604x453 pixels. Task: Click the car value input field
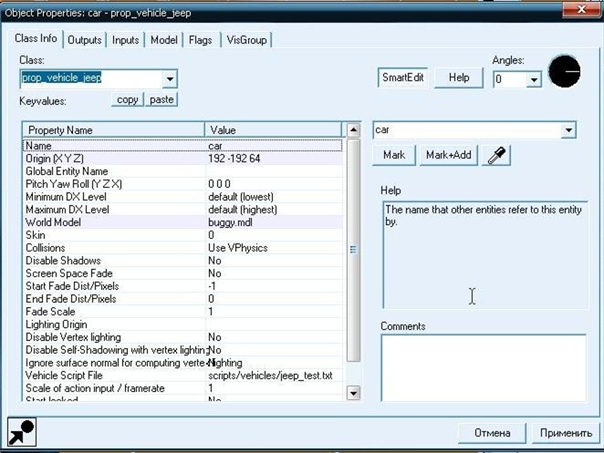[467, 130]
